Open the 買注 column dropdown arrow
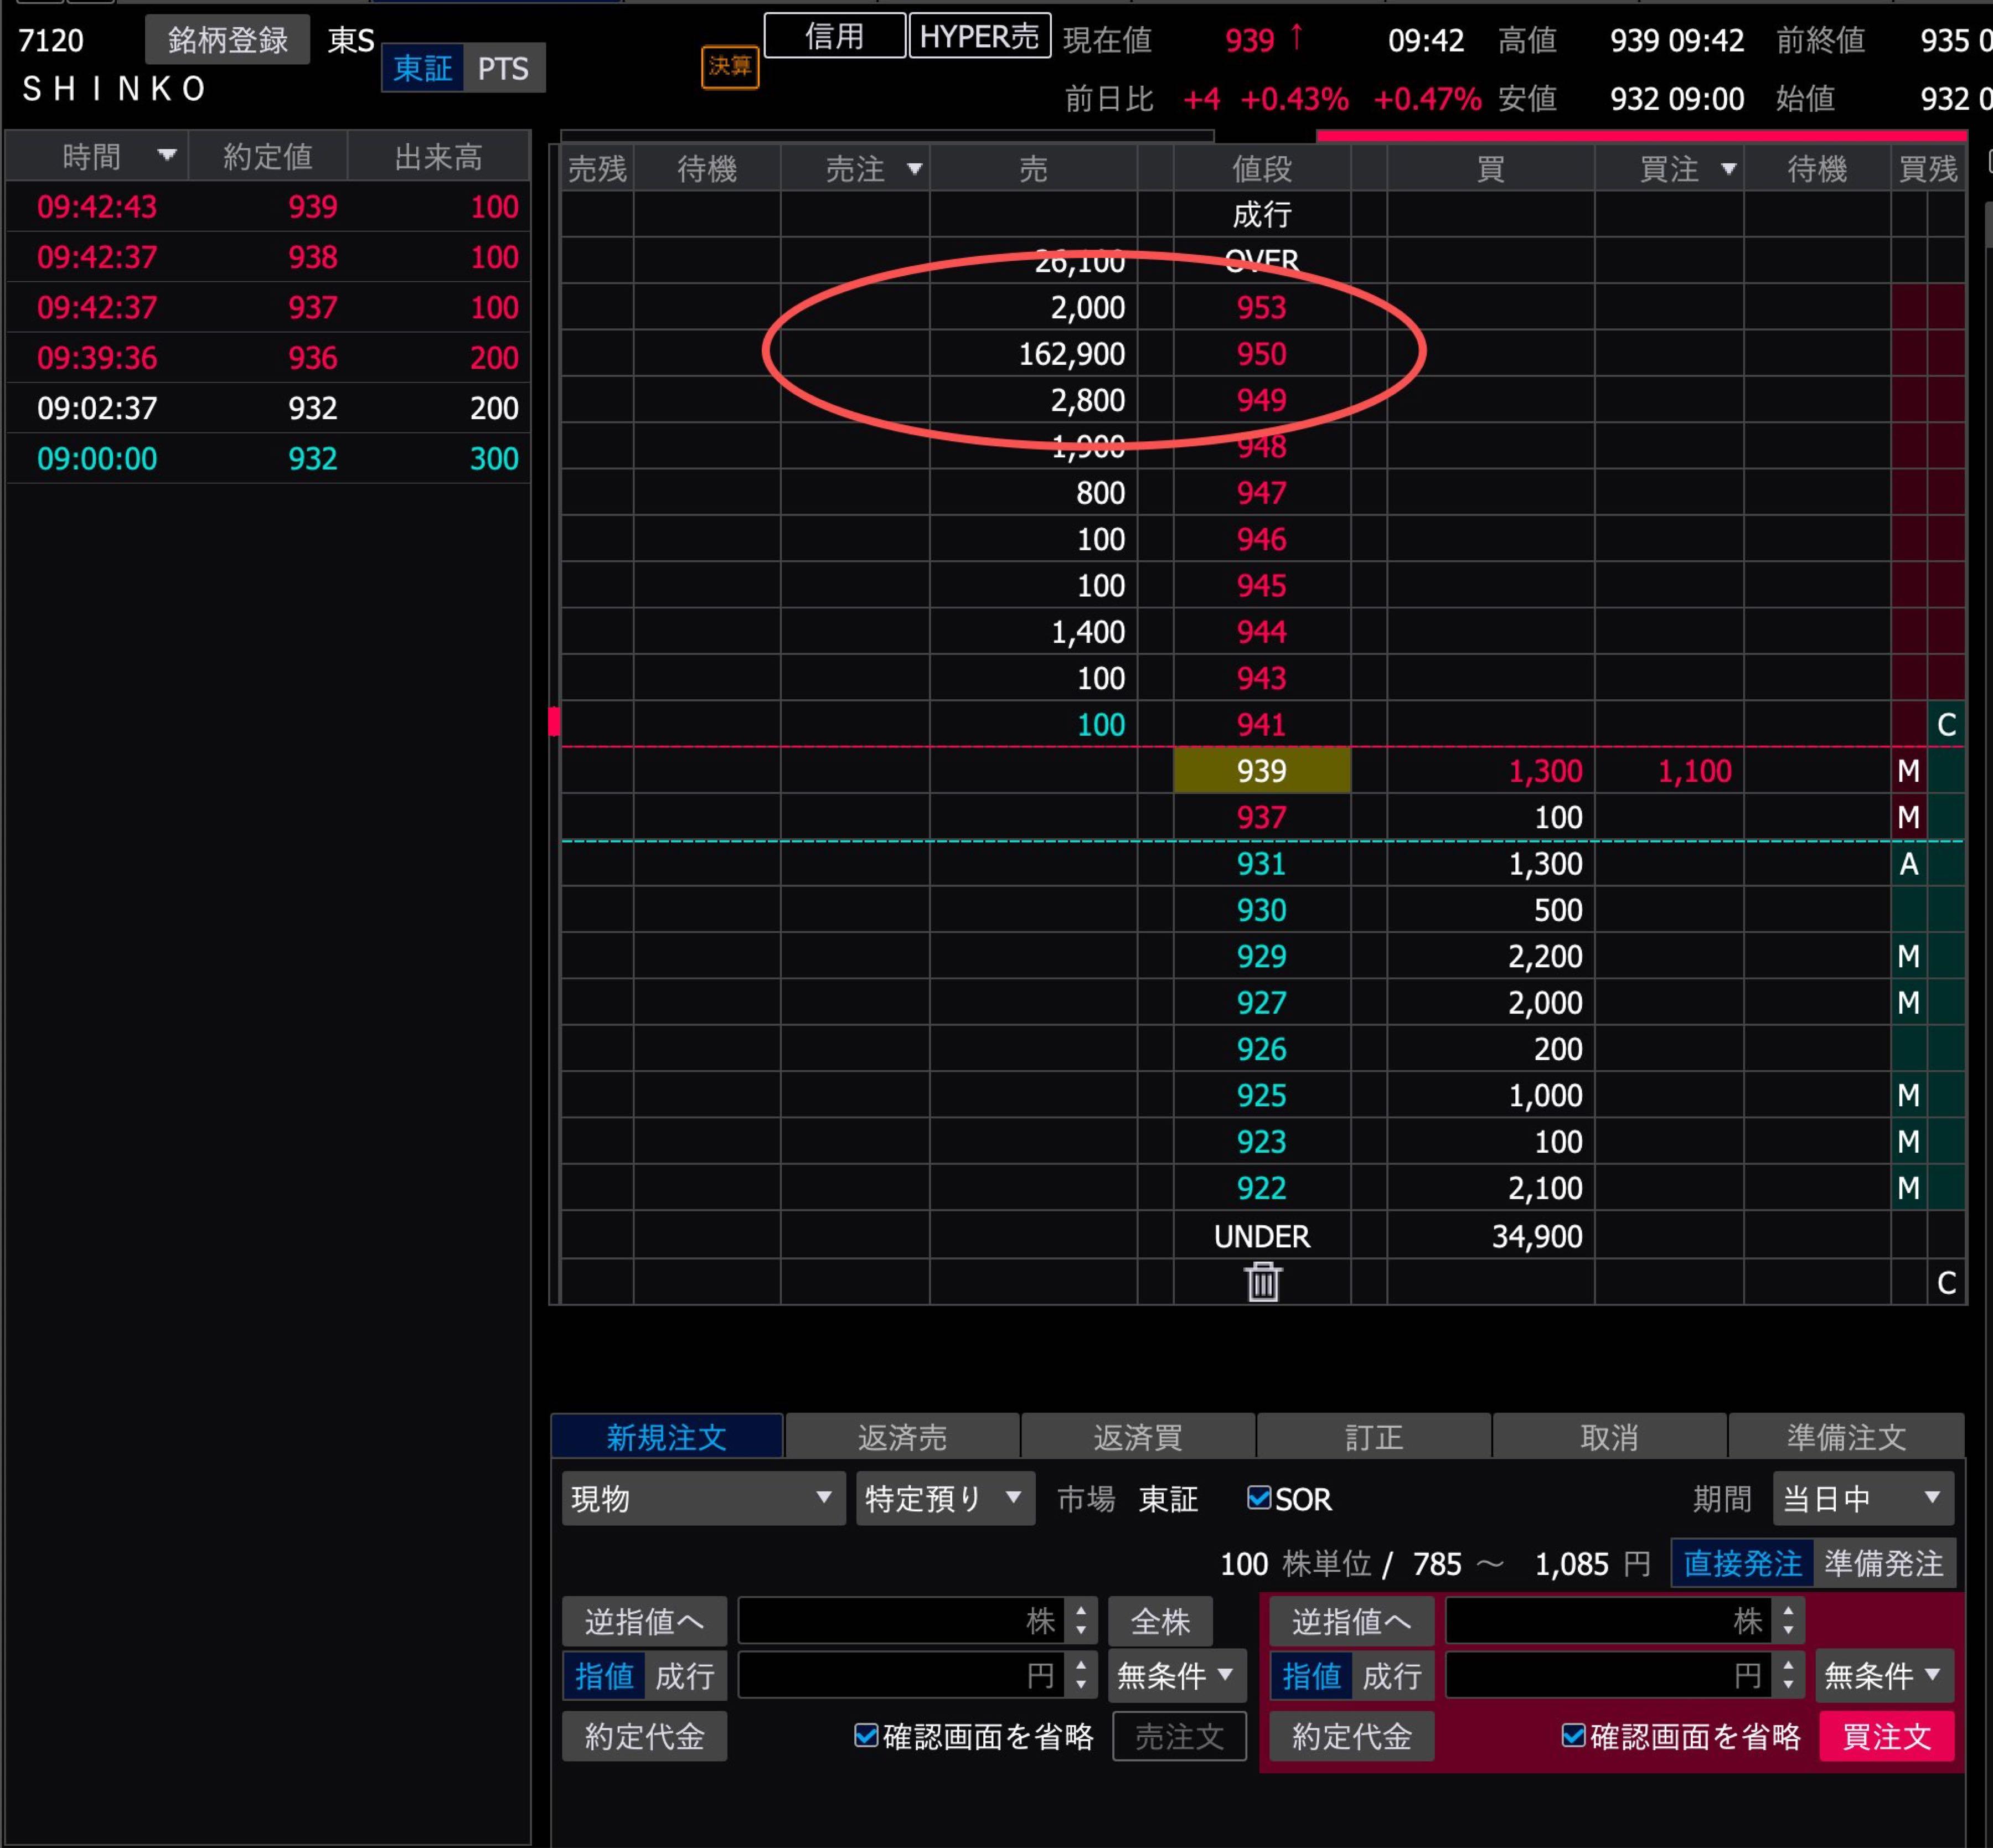 tap(1728, 169)
